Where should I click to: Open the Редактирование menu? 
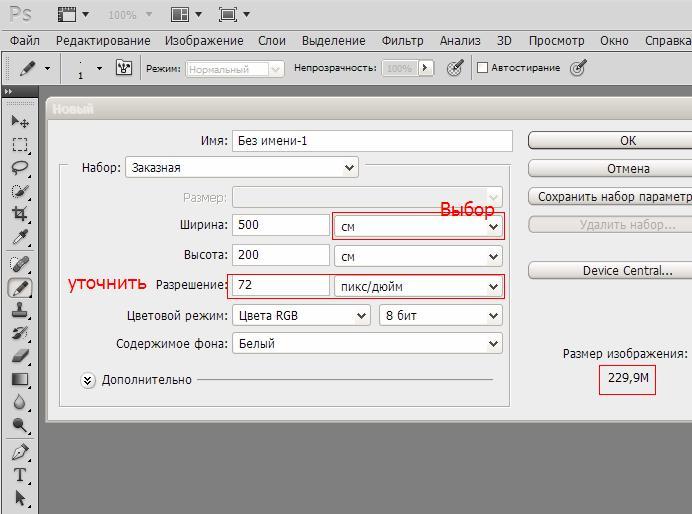(103, 41)
